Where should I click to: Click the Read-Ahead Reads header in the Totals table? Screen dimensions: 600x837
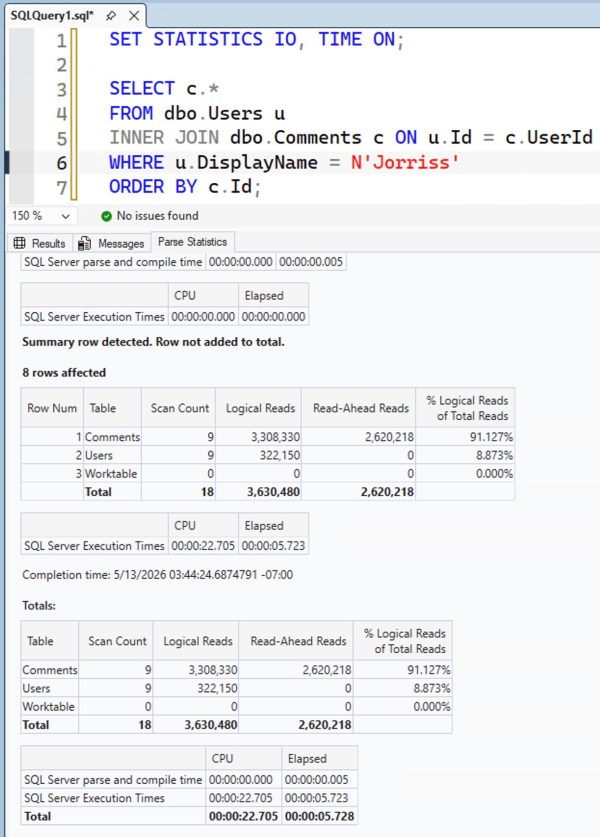pyautogui.click(x=298, y=641)
